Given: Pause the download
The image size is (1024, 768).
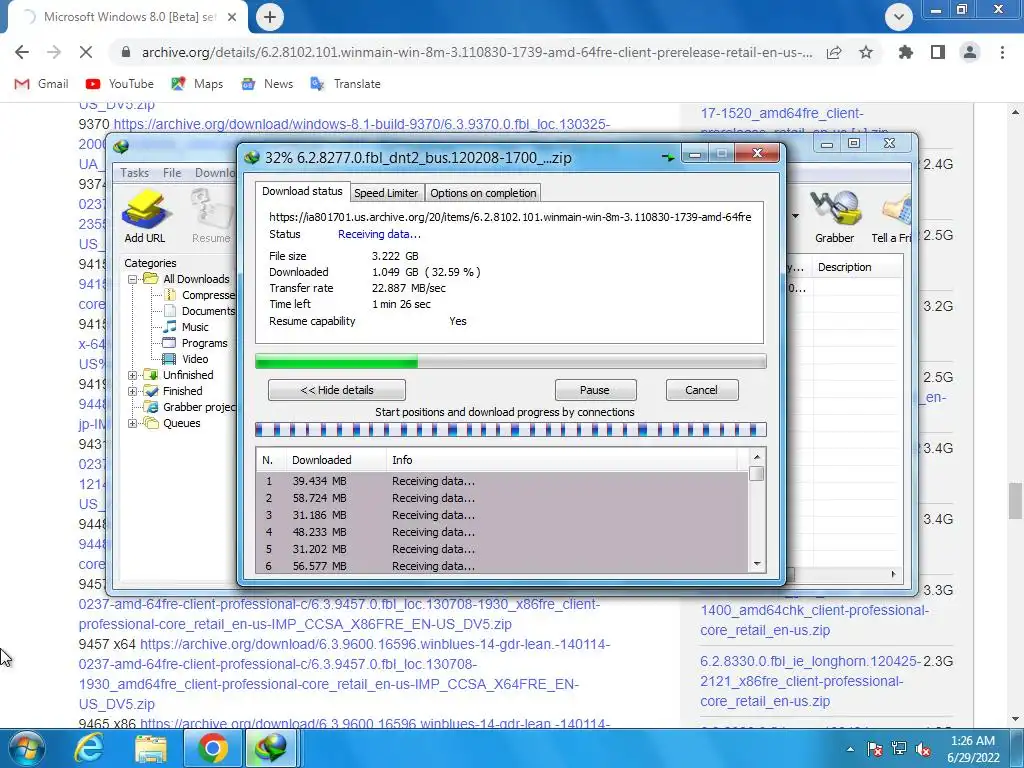Looking at the screenshot, I should 595,390.
